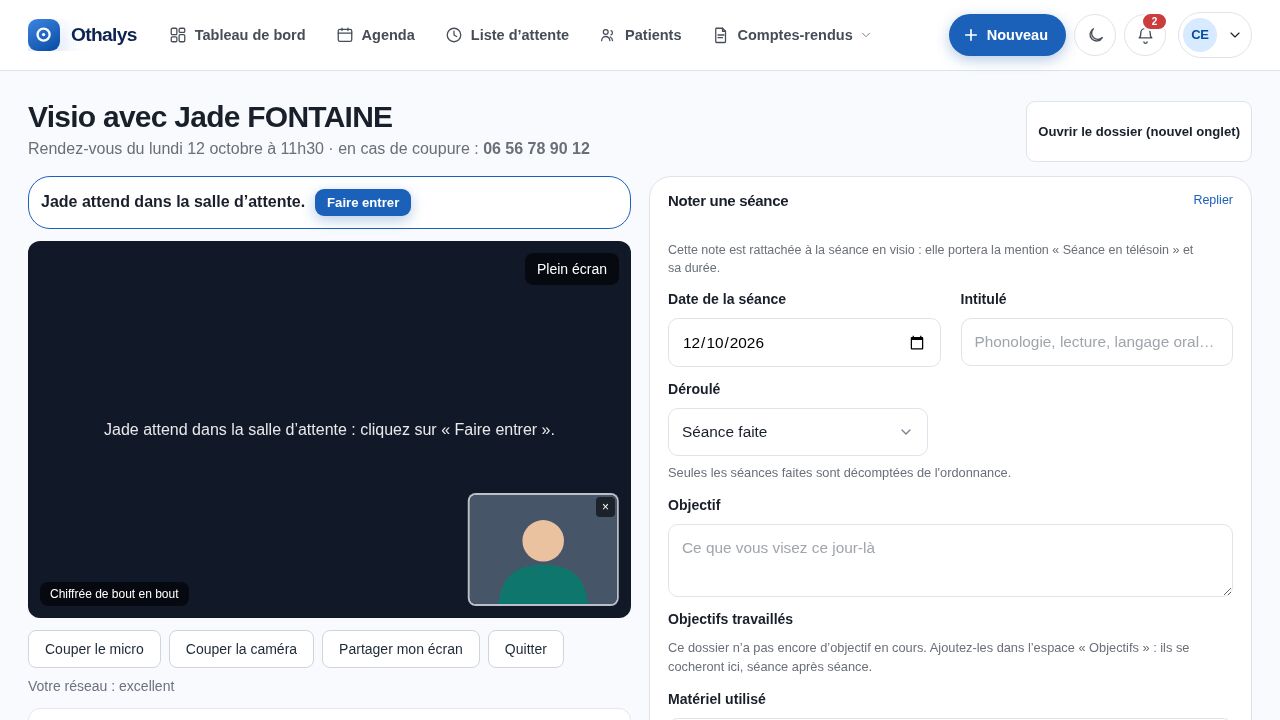This screenshot has height=720, width=1280.
Task: Close the self-view camera thumbnail
Action: [605, 507]
